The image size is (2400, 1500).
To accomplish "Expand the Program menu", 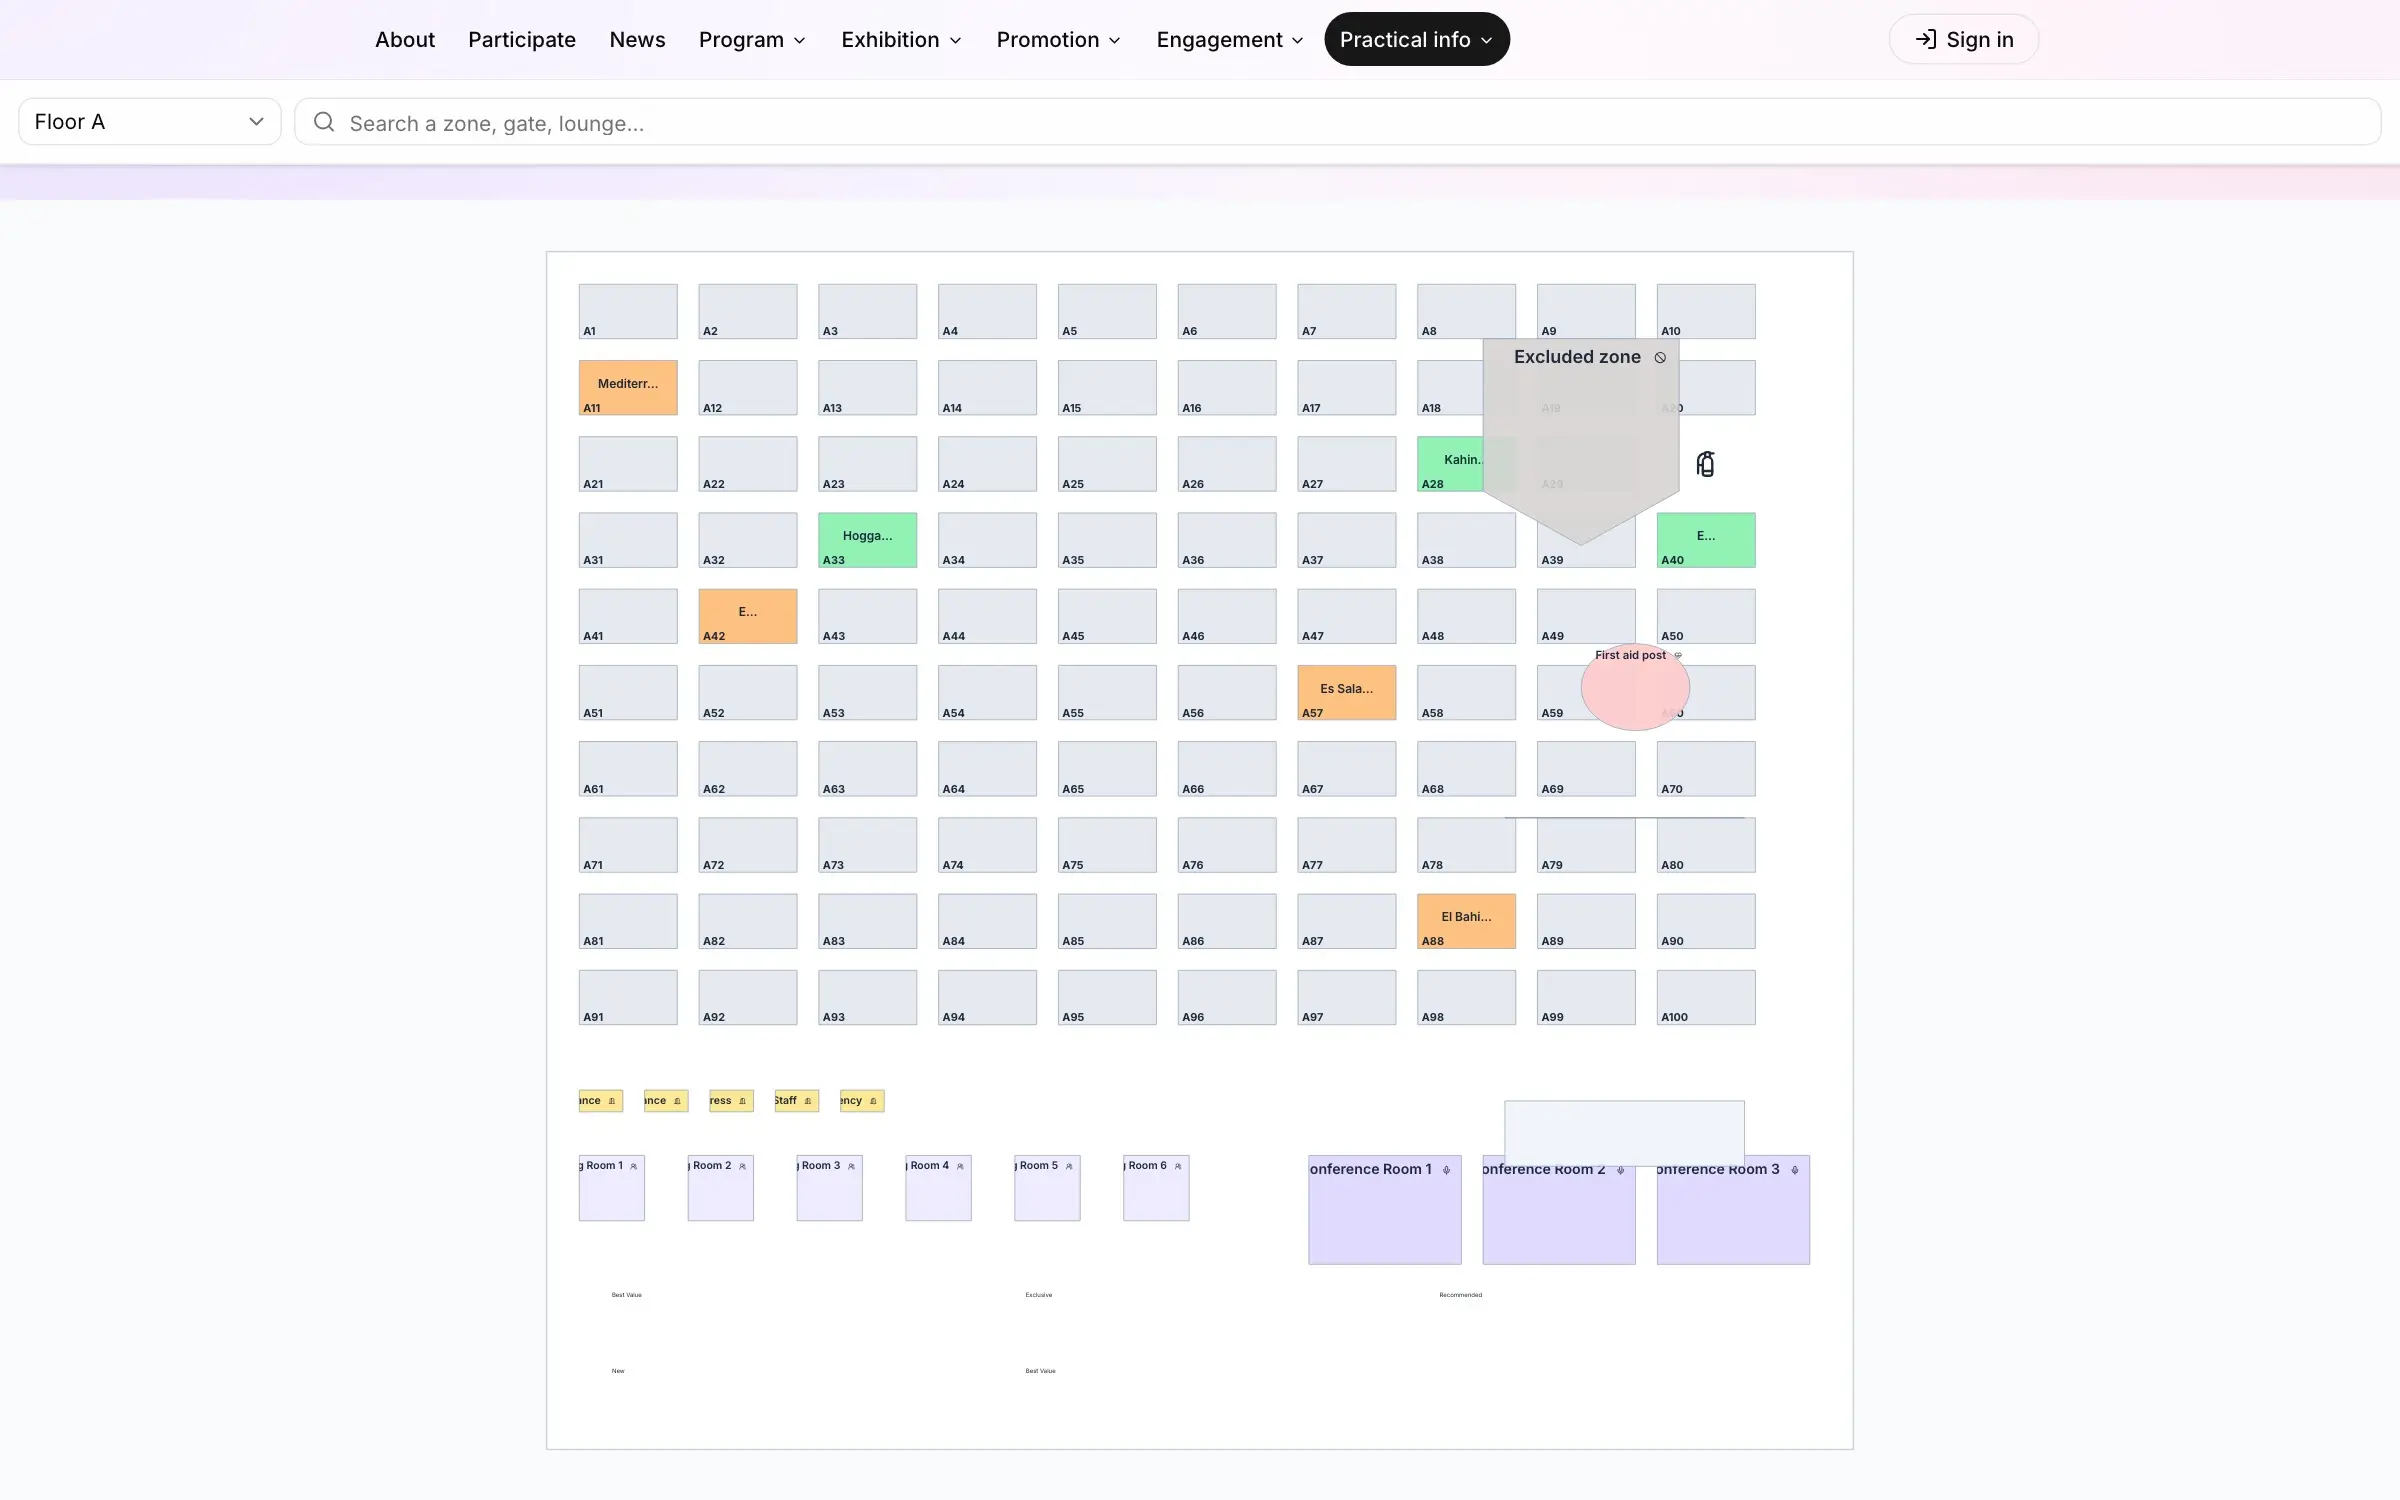I will click(x=752, y=39).
